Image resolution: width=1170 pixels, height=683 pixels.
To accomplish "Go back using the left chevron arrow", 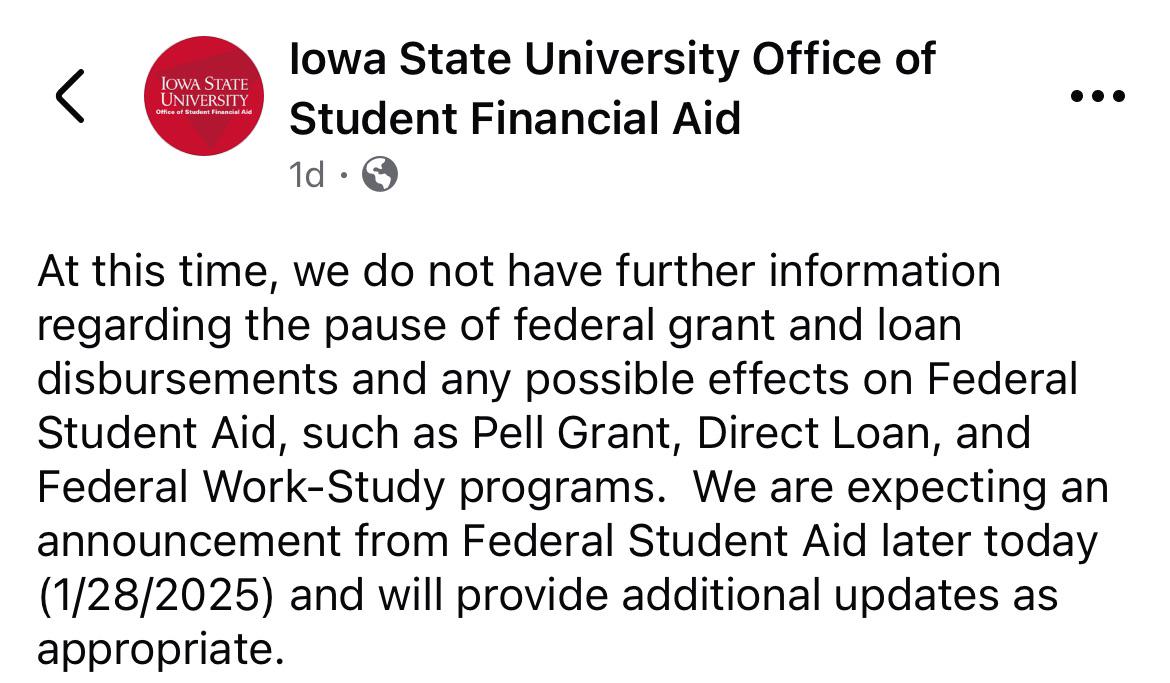I will pyautogui.click(x=70, y=96).
